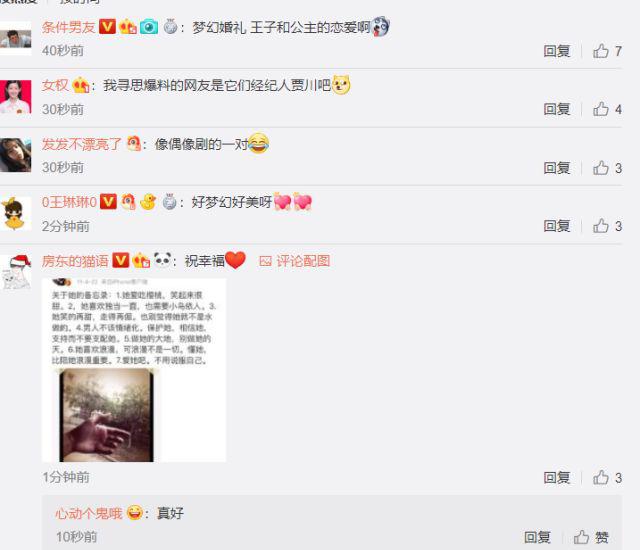Reply to 女权's comment
Image resolution: width=640 pixels, height=550 pixels.
click(x=557, y=109)
